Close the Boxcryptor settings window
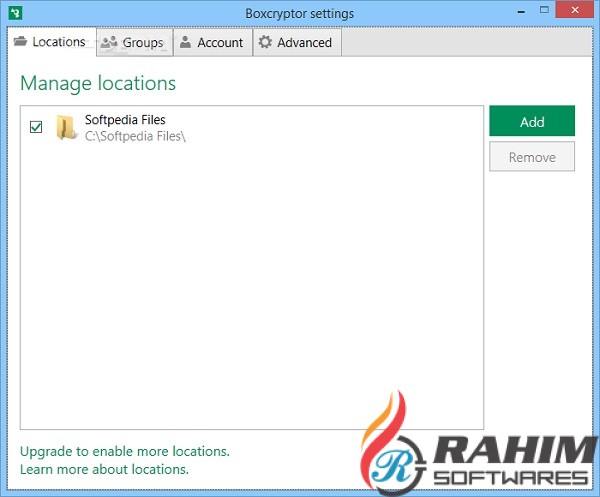The width and height of the screenshot is (600, 497). coord(575,10)
